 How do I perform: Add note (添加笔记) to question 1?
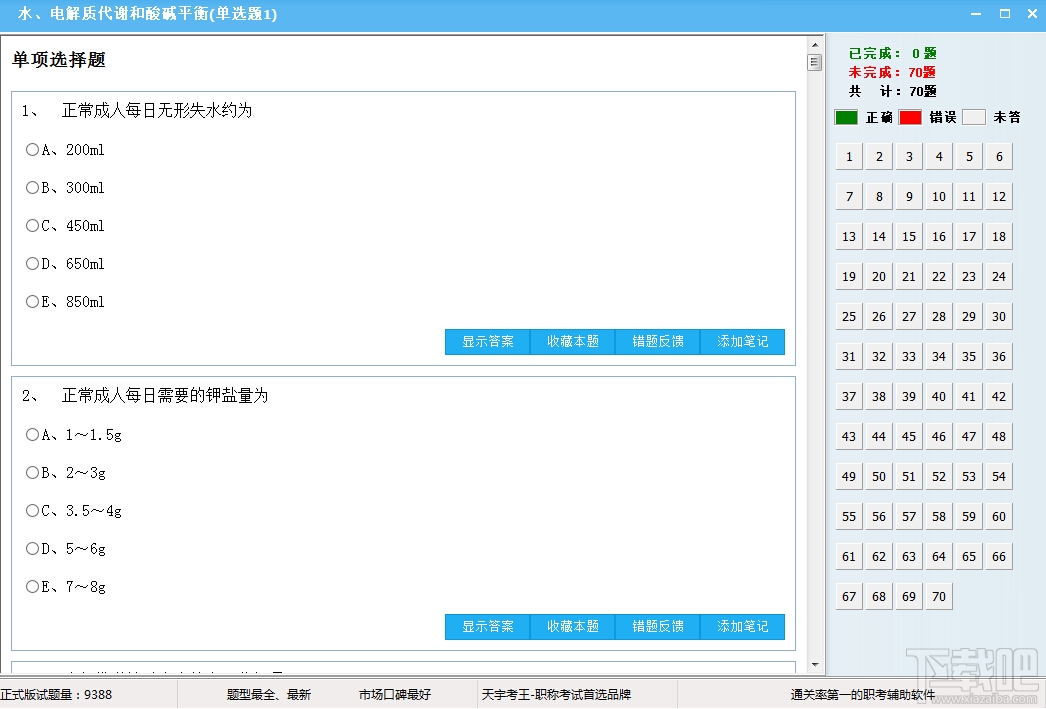(x=742, y=341)
